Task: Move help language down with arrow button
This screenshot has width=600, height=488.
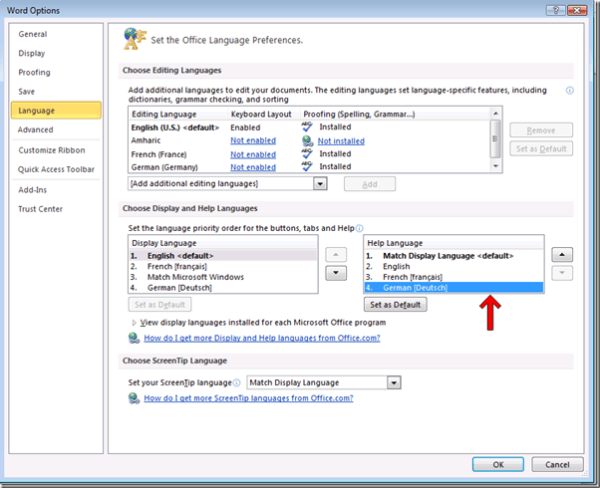Action: coord(562,273)
